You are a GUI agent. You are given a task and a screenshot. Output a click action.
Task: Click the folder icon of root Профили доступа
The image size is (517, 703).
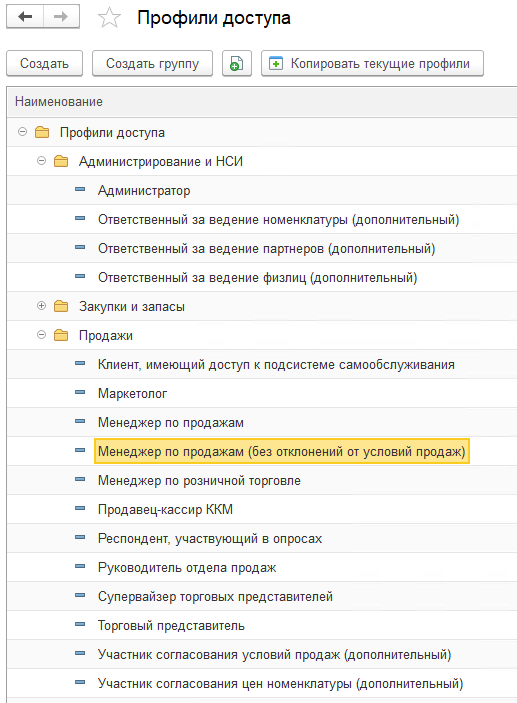point(42,132)
